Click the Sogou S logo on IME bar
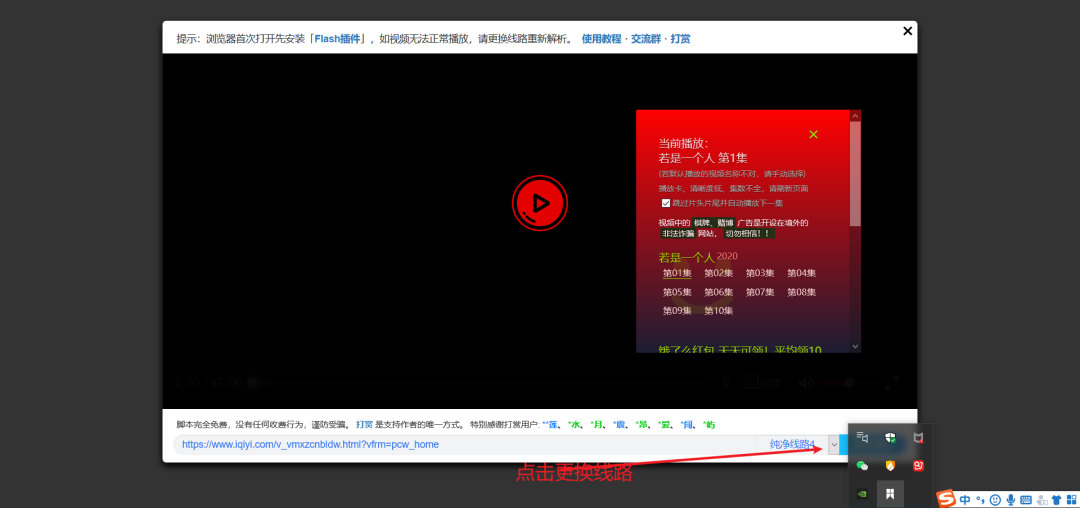The height and width of the screenshot is (508, 1080). click(x=948, y=498)
